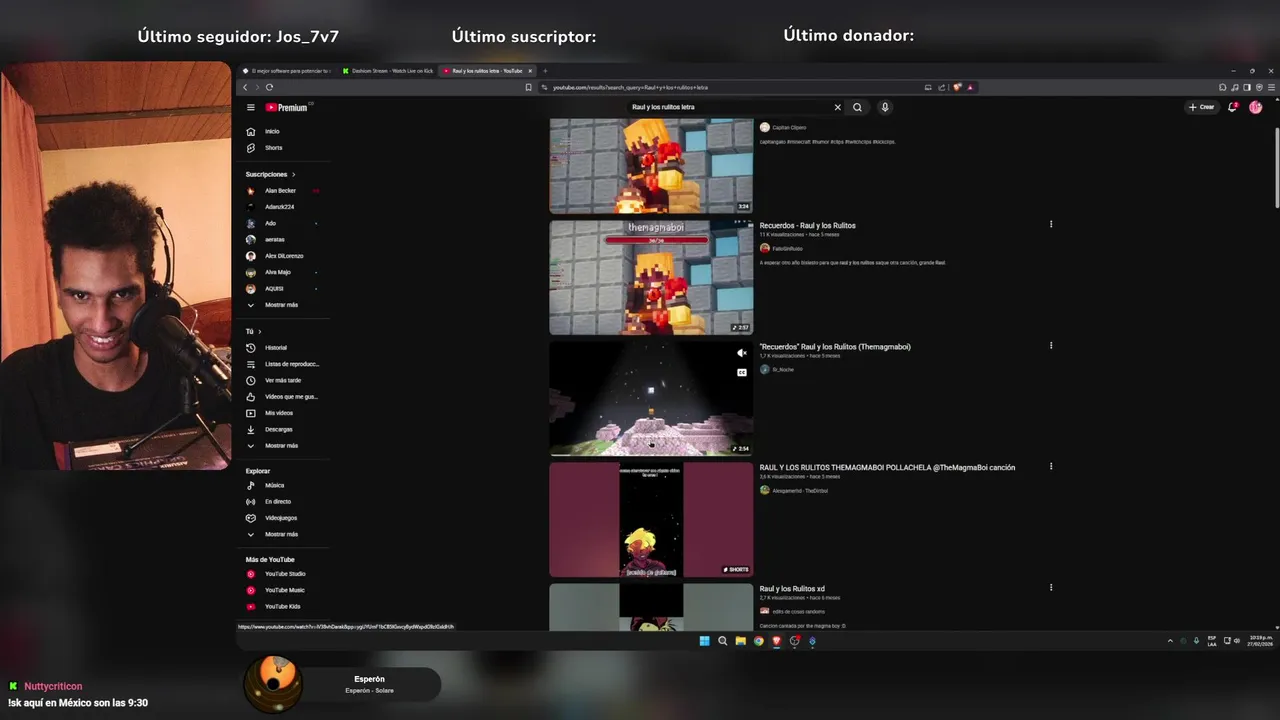
Task: Open the account avatar menu
Action: (x=1256, y=107)
